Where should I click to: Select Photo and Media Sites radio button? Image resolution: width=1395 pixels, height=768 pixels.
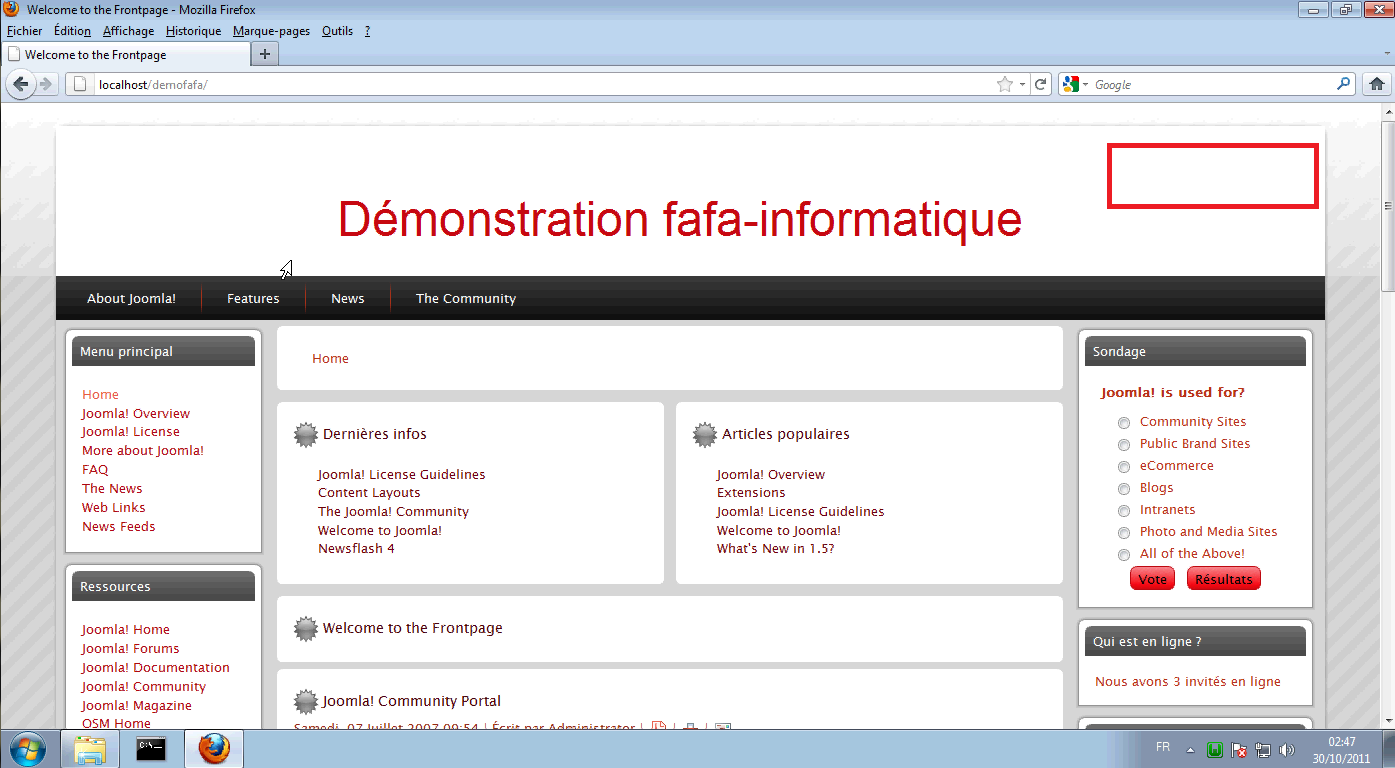[x=1124, y=533]
